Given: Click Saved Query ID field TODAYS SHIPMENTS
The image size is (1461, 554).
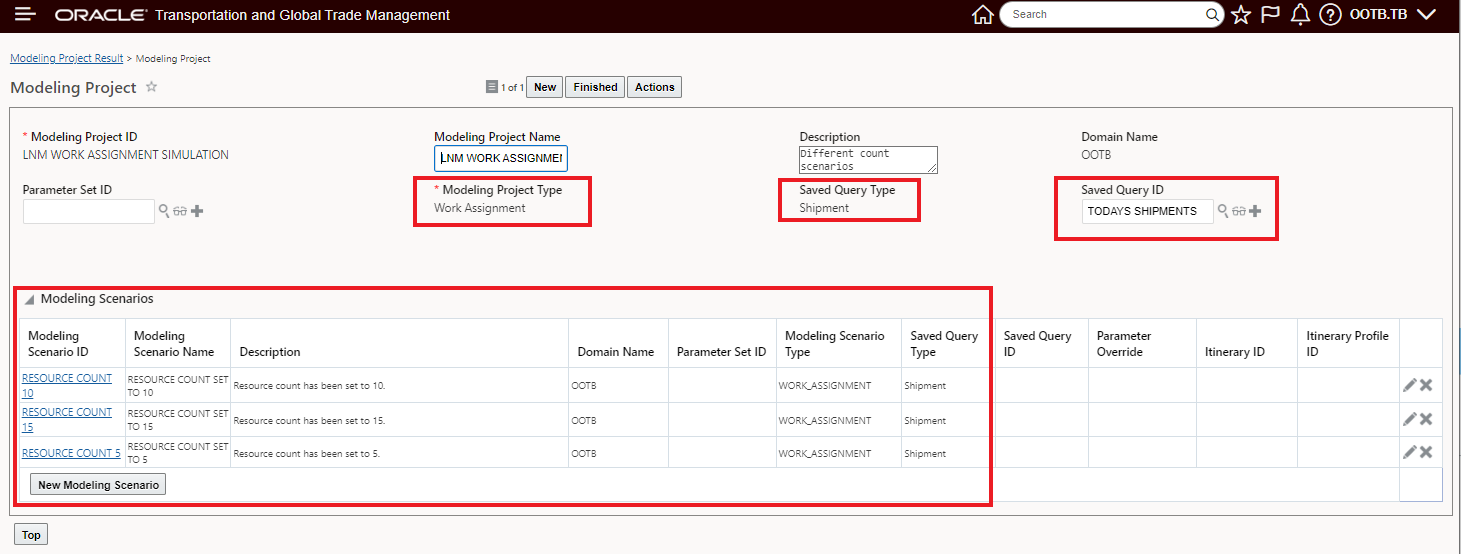Looking at the screenshot, I should click(x=1147, y=211).
